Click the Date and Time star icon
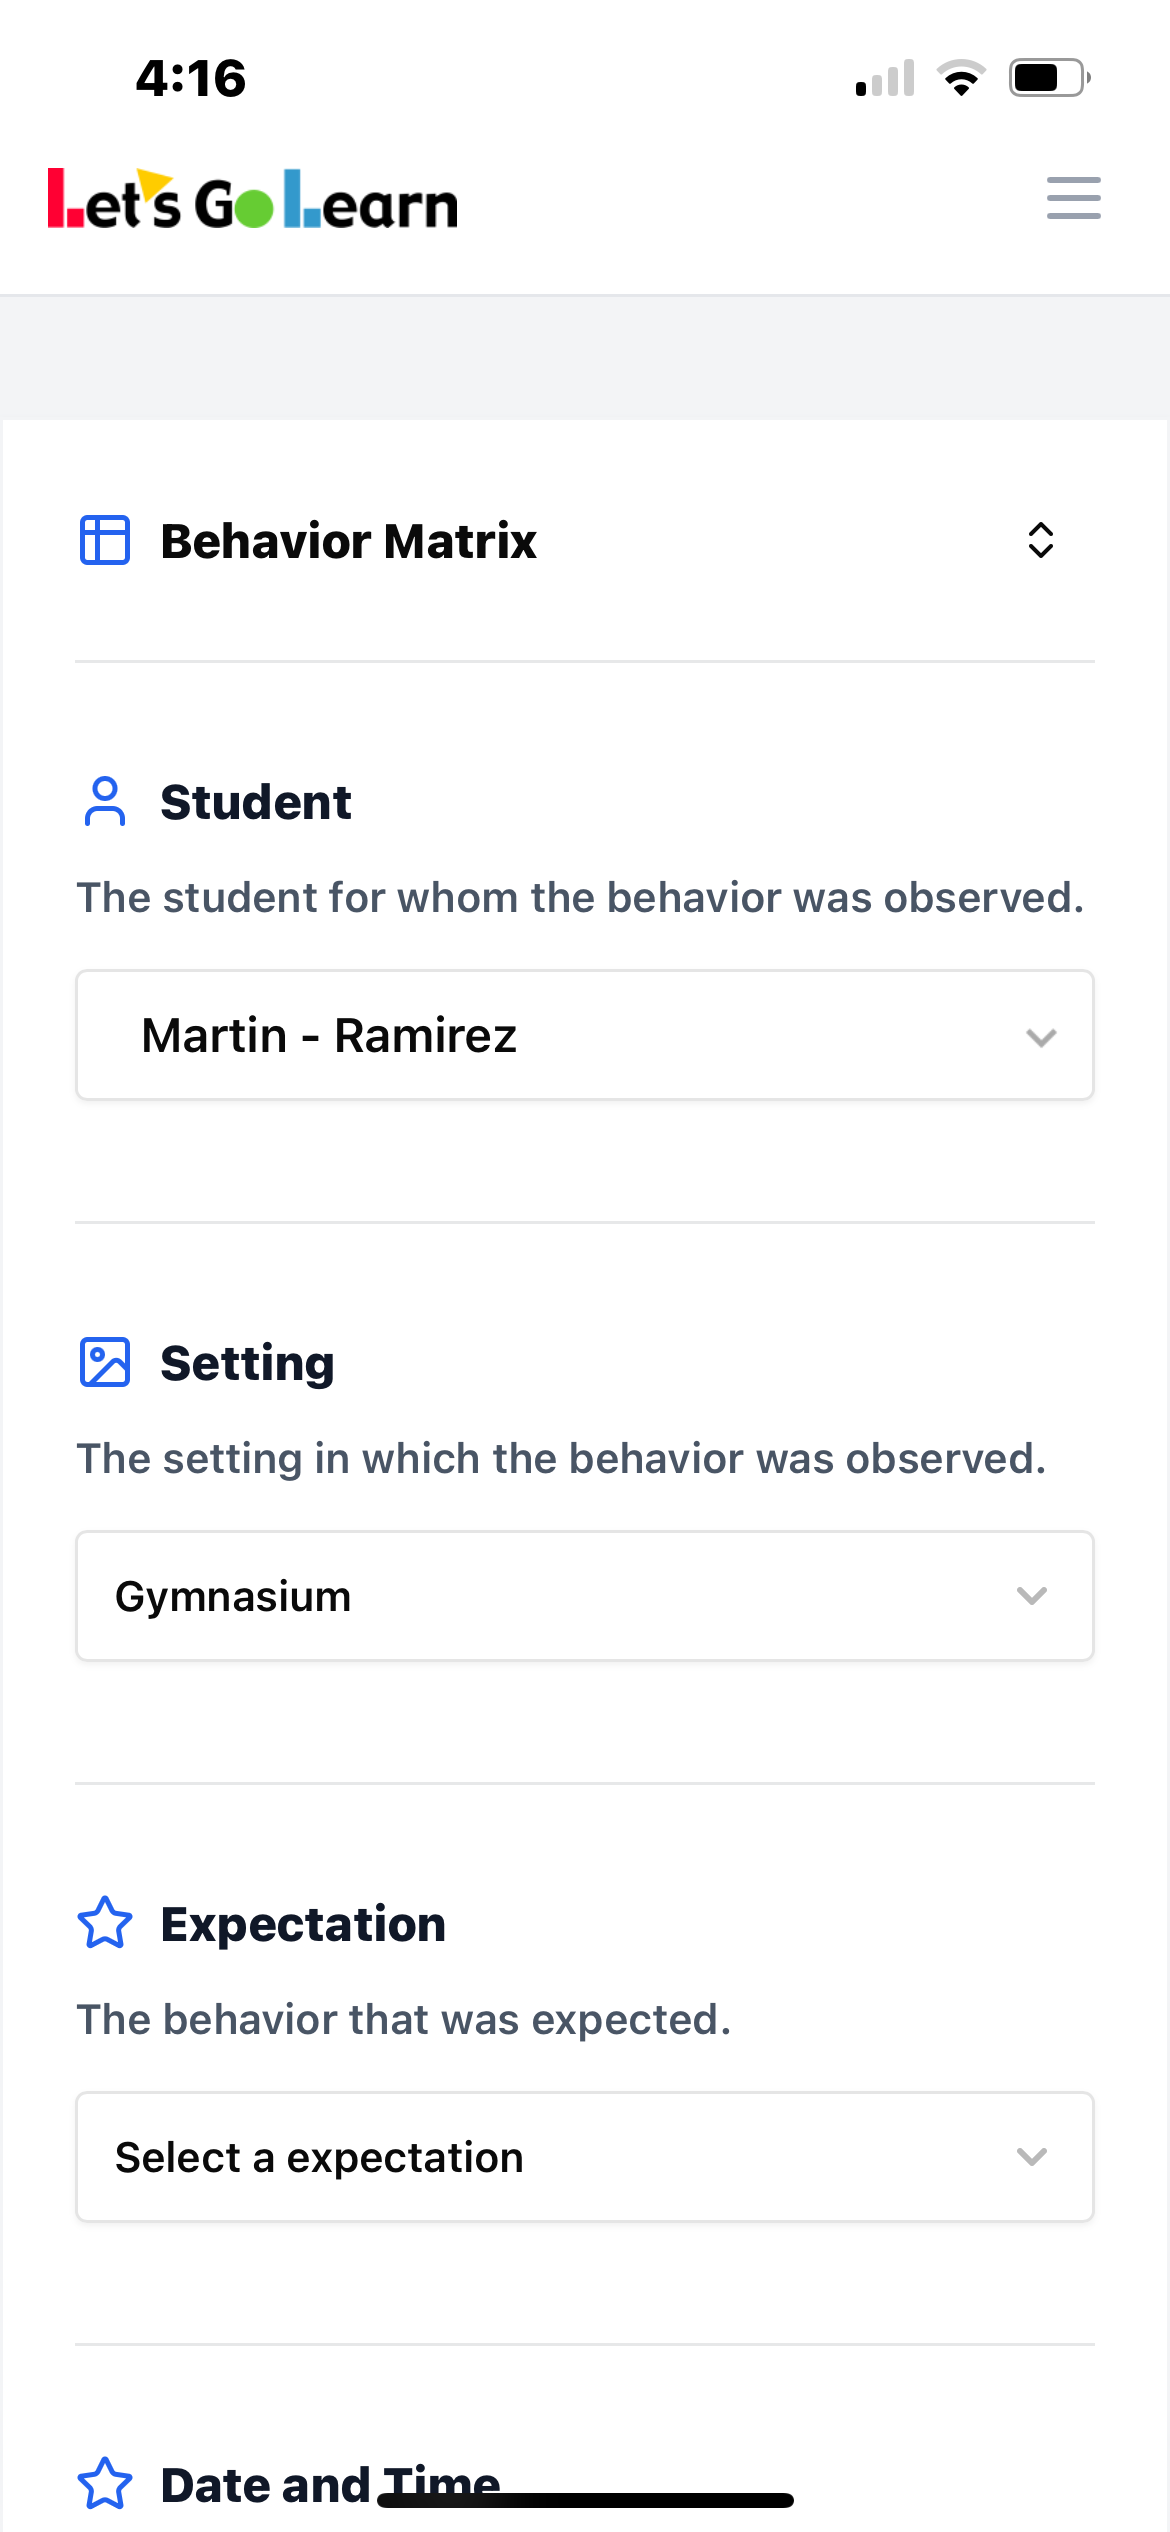This screenshot has width=1170, height=2532. (105, 2484)
